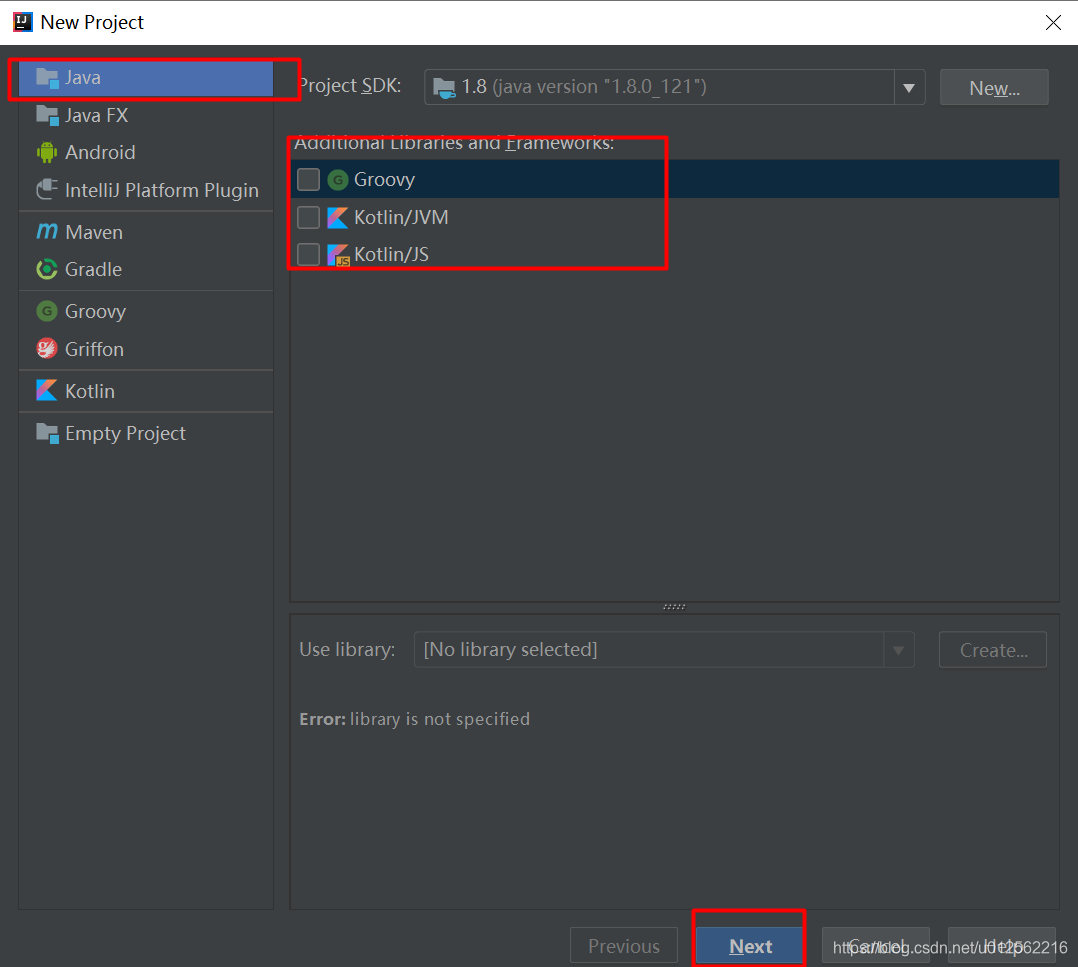Select Android project type
The height and width of the screenshot is (967, 1078).
146,152
